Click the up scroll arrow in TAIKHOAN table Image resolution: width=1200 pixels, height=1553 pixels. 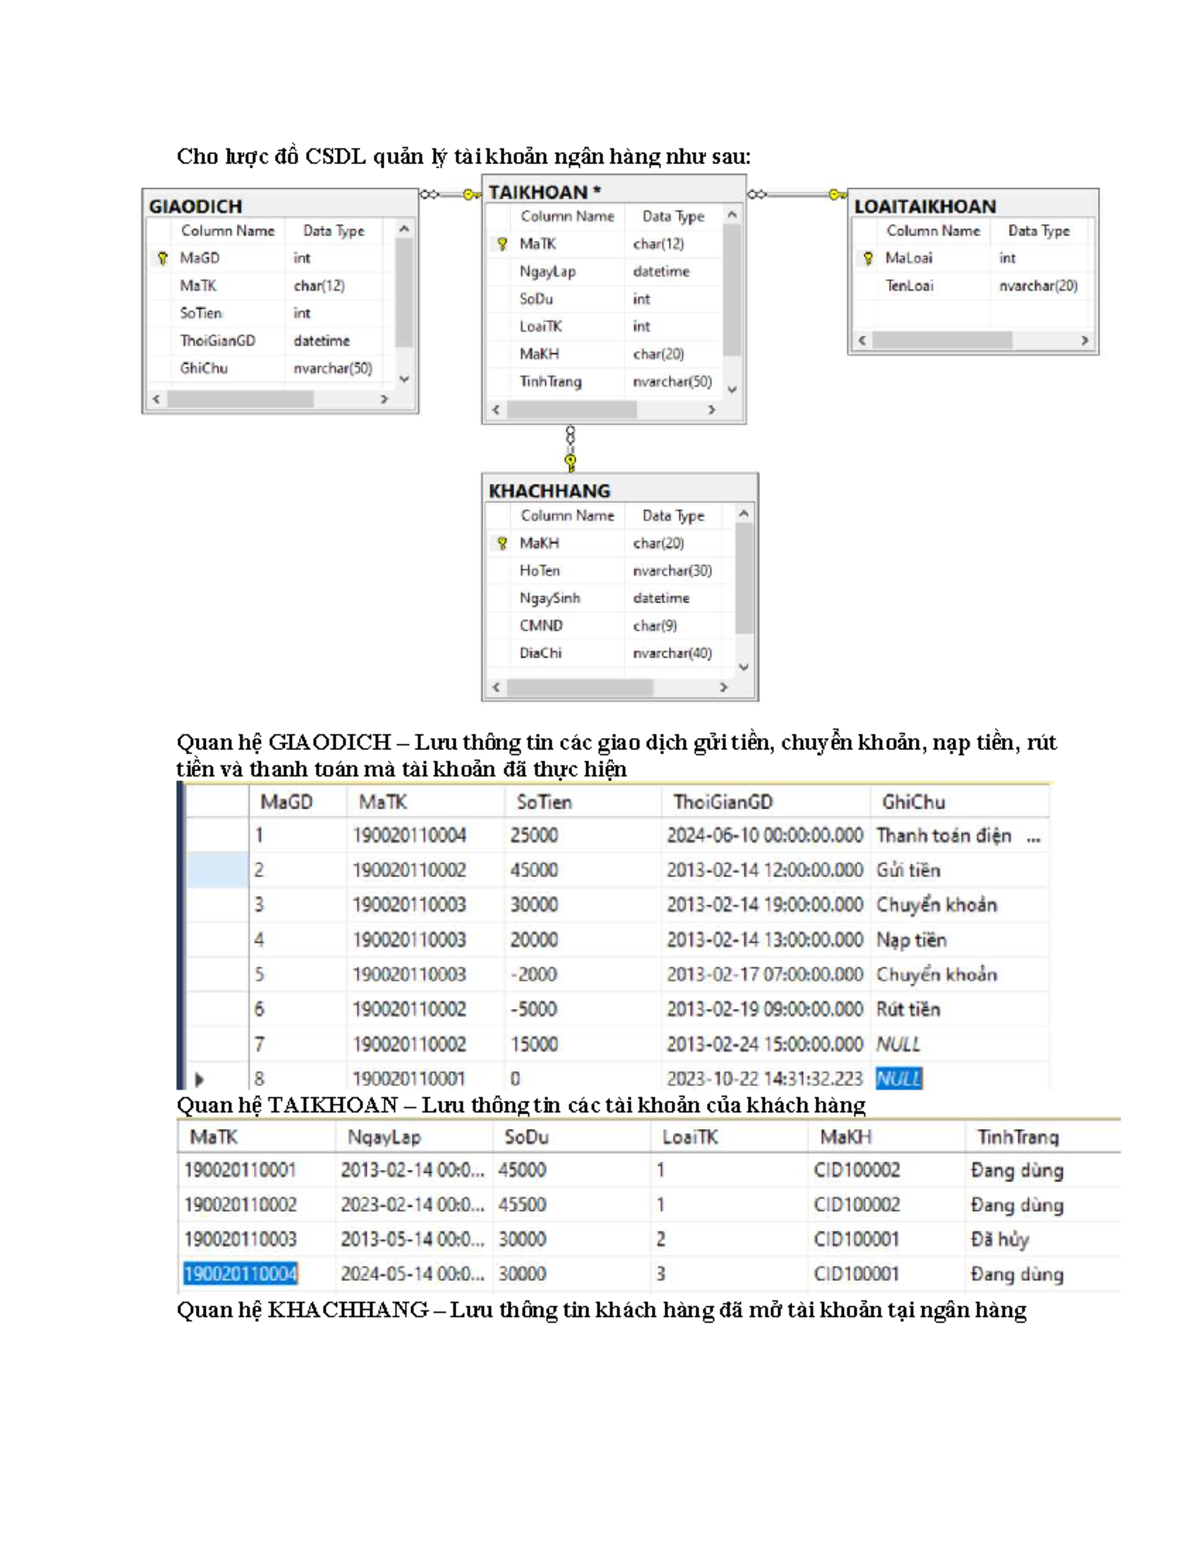[x=732, y=216]
